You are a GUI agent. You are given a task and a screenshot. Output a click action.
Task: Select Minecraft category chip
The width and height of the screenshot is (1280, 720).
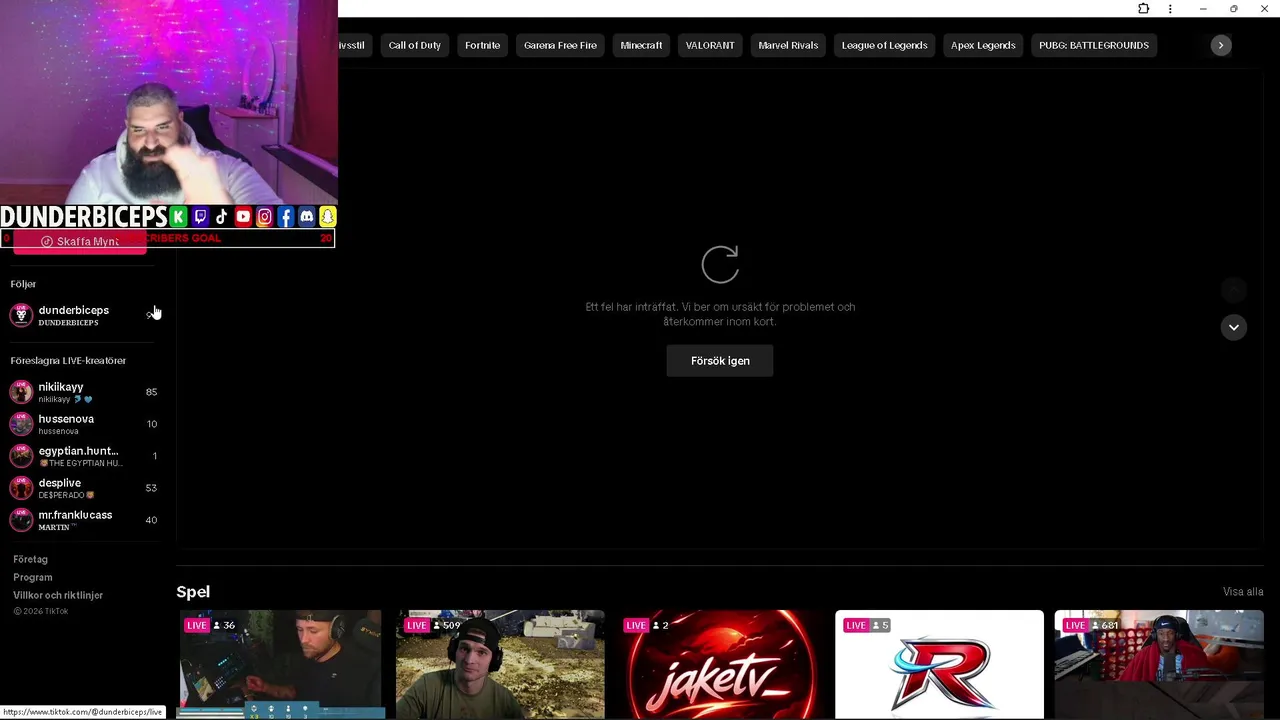(x=641, y=45)
